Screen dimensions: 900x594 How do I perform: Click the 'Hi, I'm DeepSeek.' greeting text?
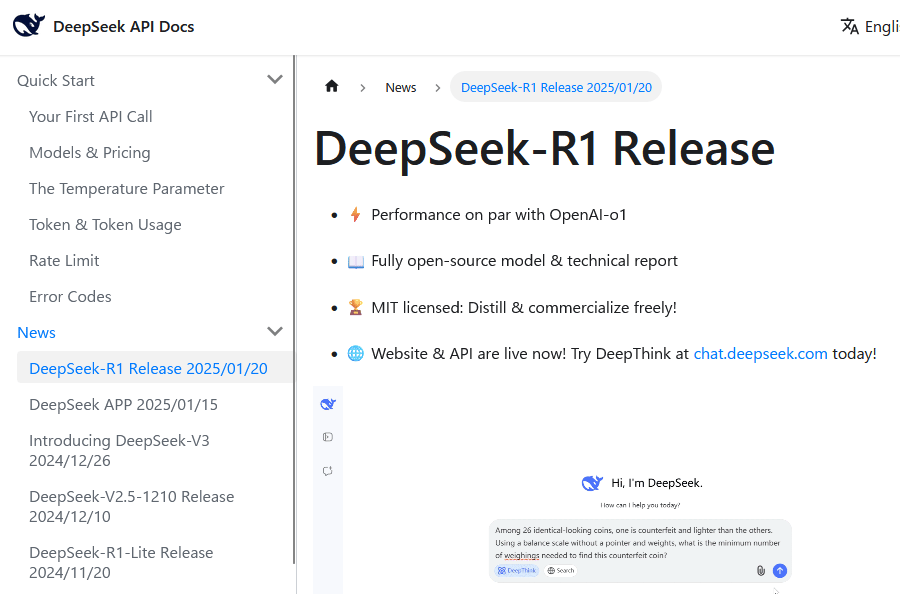[x=657, y=483]
